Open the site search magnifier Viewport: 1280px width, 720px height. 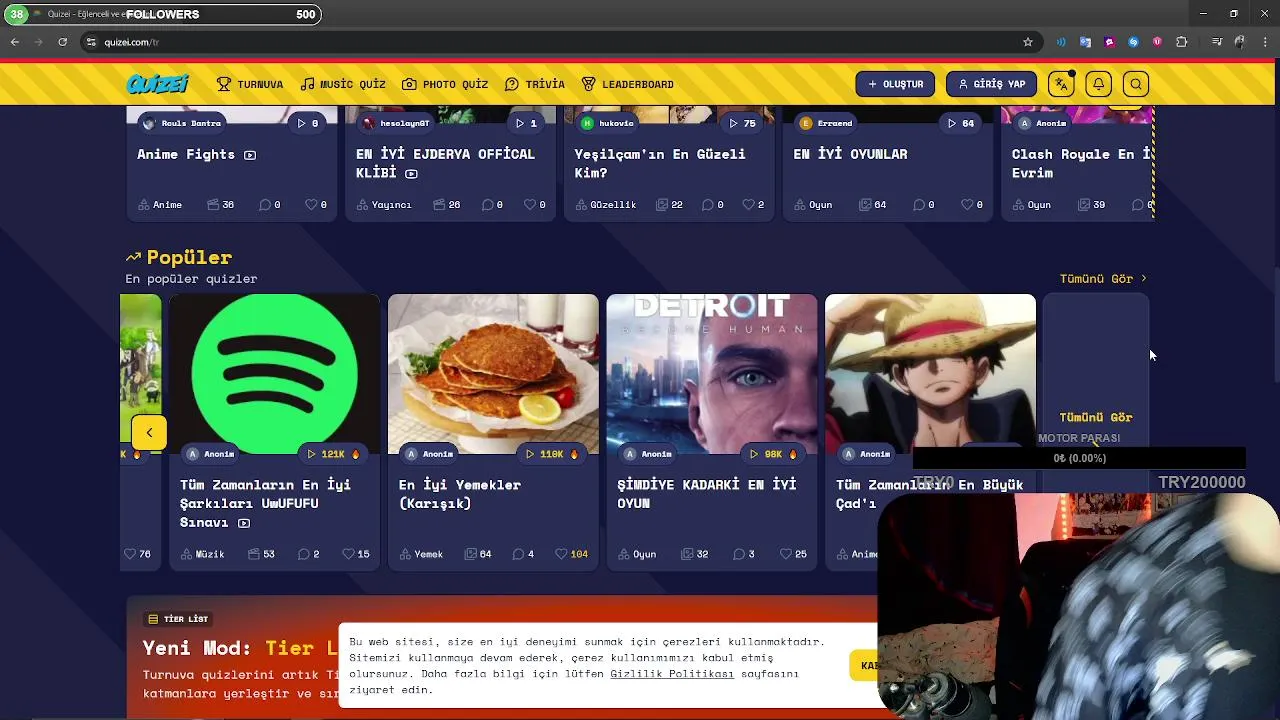[x=1136, y=84]
